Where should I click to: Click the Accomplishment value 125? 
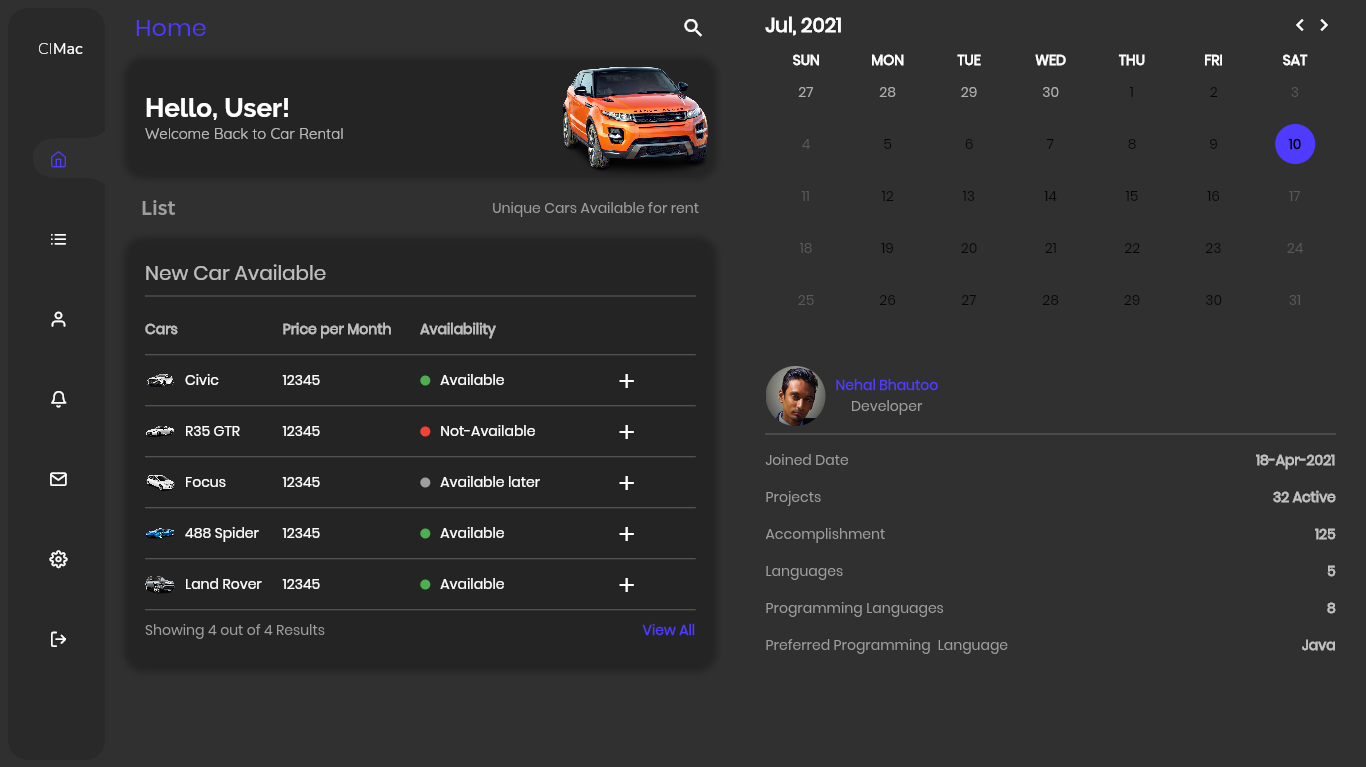click(x=1325, y=534)
